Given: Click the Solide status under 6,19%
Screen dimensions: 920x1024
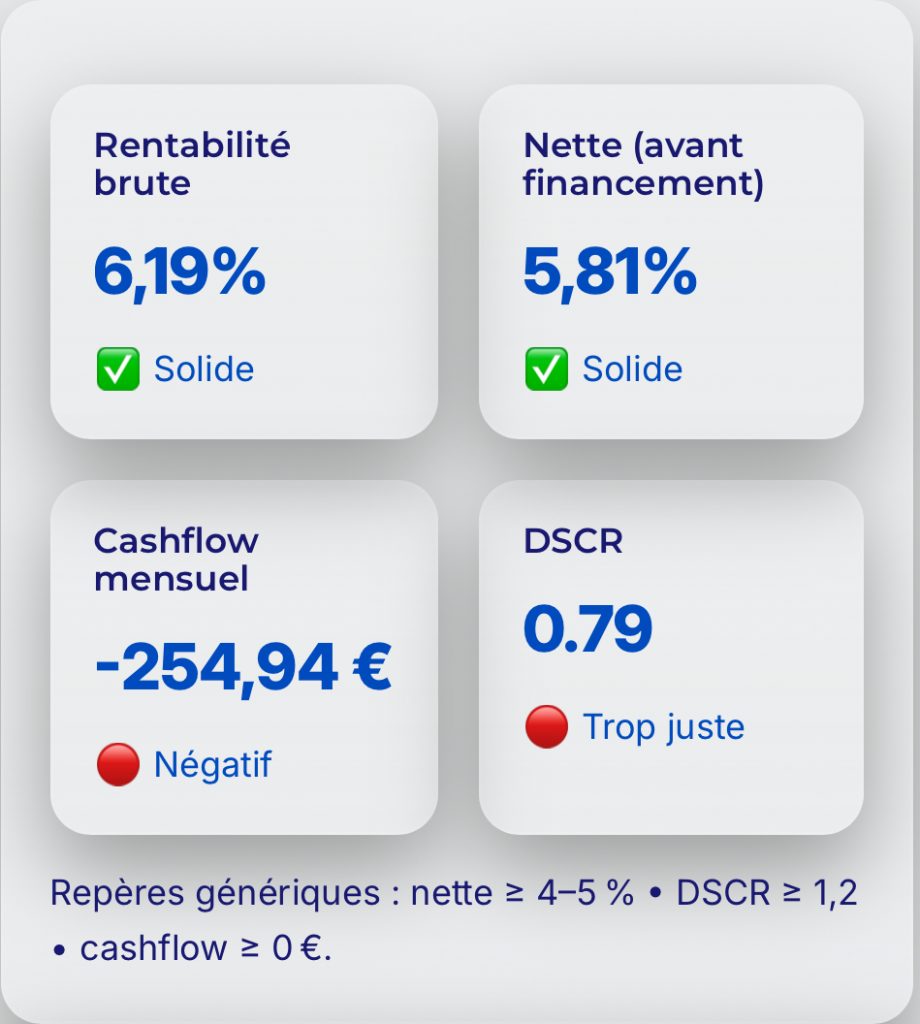Looking at the screenshot, I should click(x=204, y=369).
